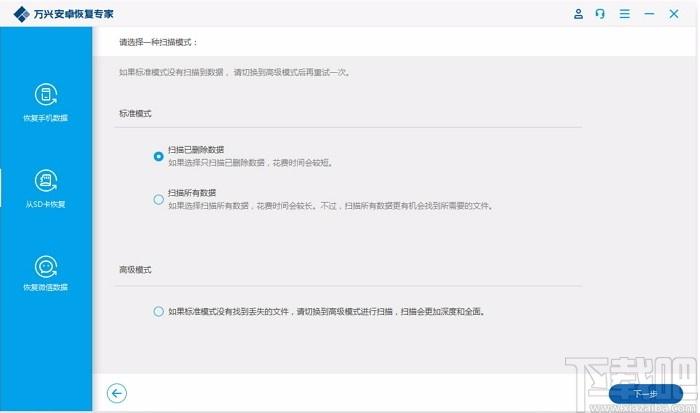
Task: Open the user account icon
Action: click(578, 14)
